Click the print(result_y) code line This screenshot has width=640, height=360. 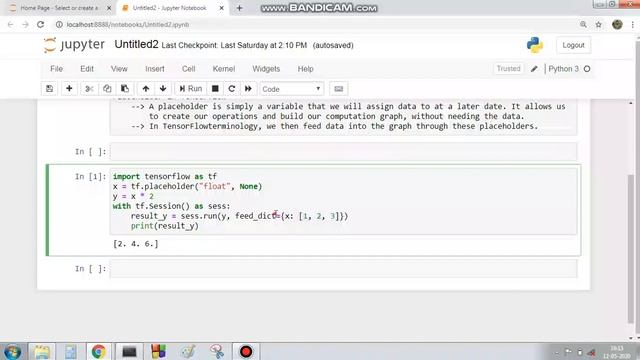coord(164,226)
